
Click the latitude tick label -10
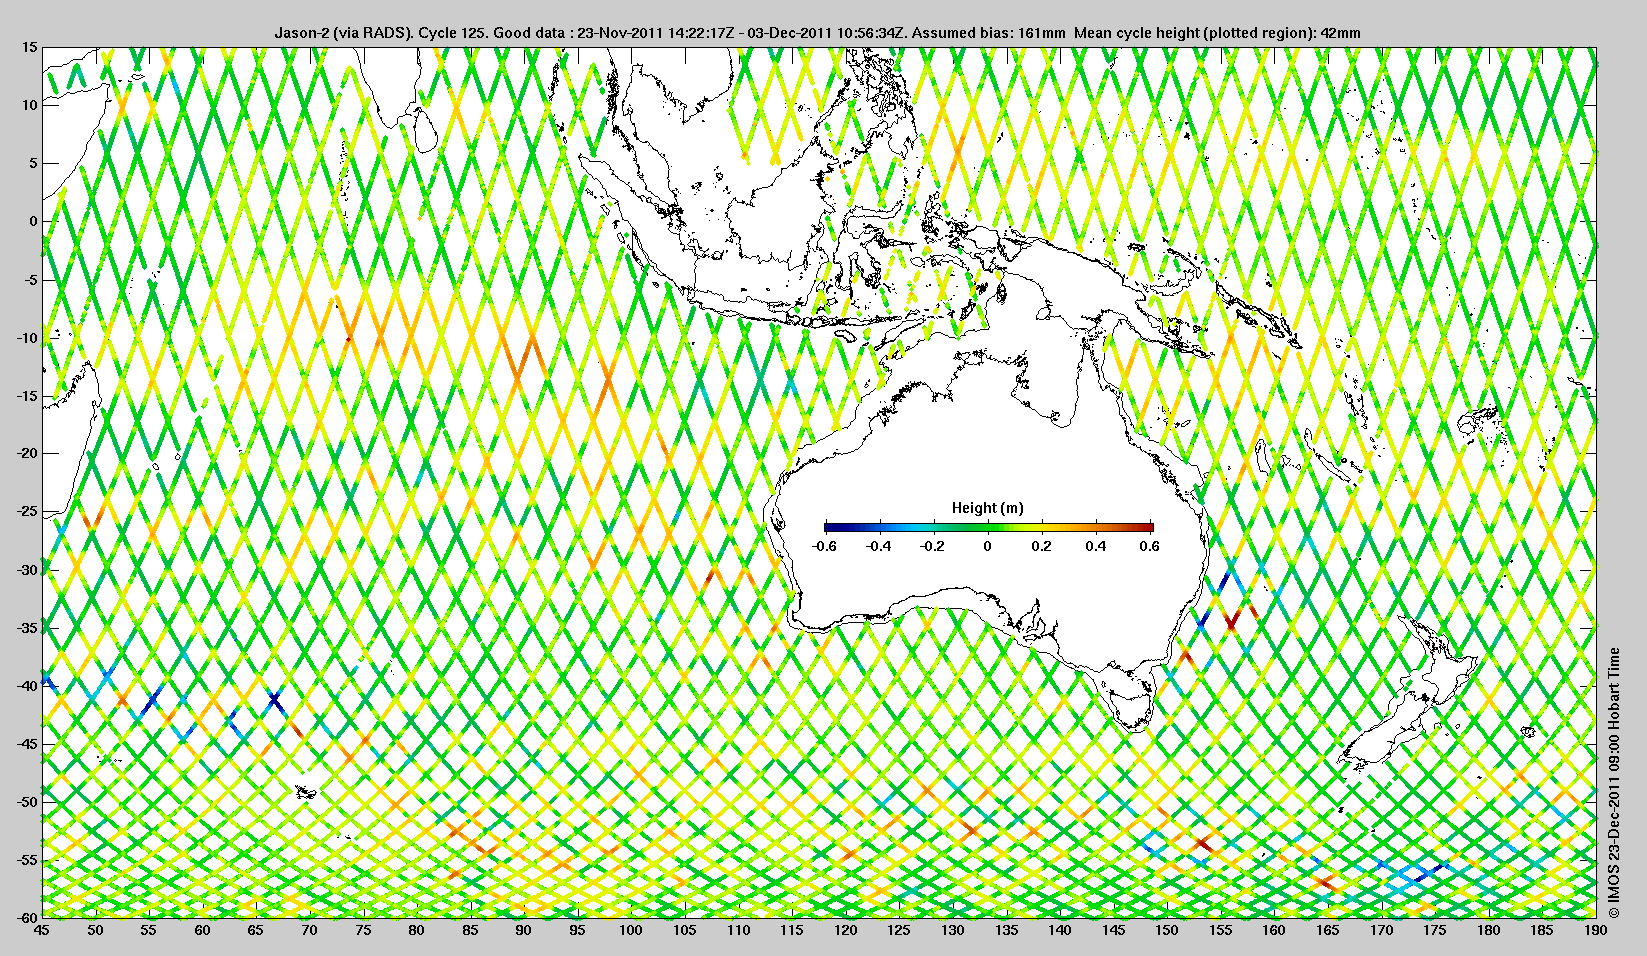click(x=26, y=337)
